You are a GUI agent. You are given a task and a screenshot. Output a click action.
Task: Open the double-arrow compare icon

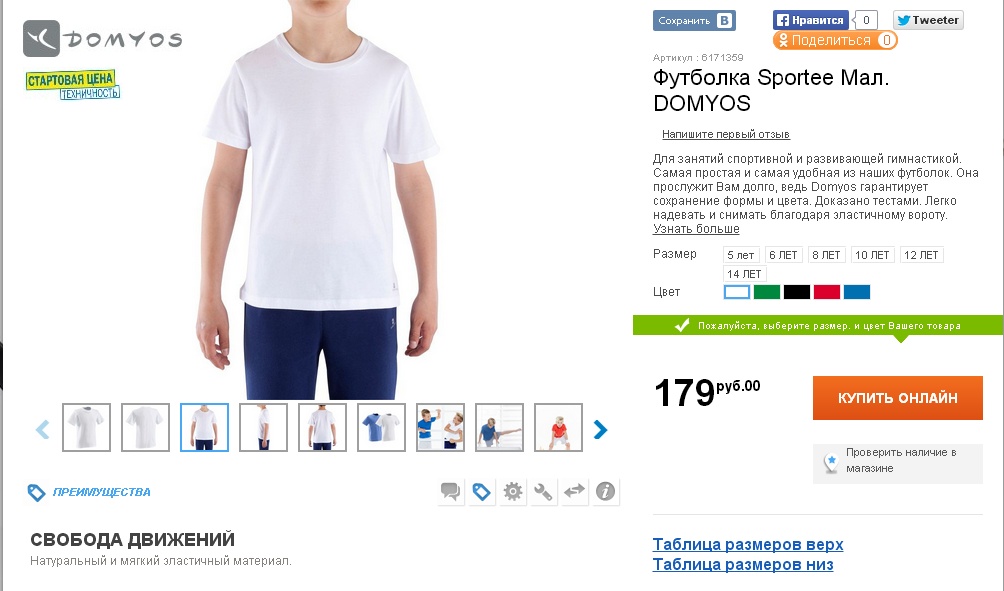coord(574,492)
